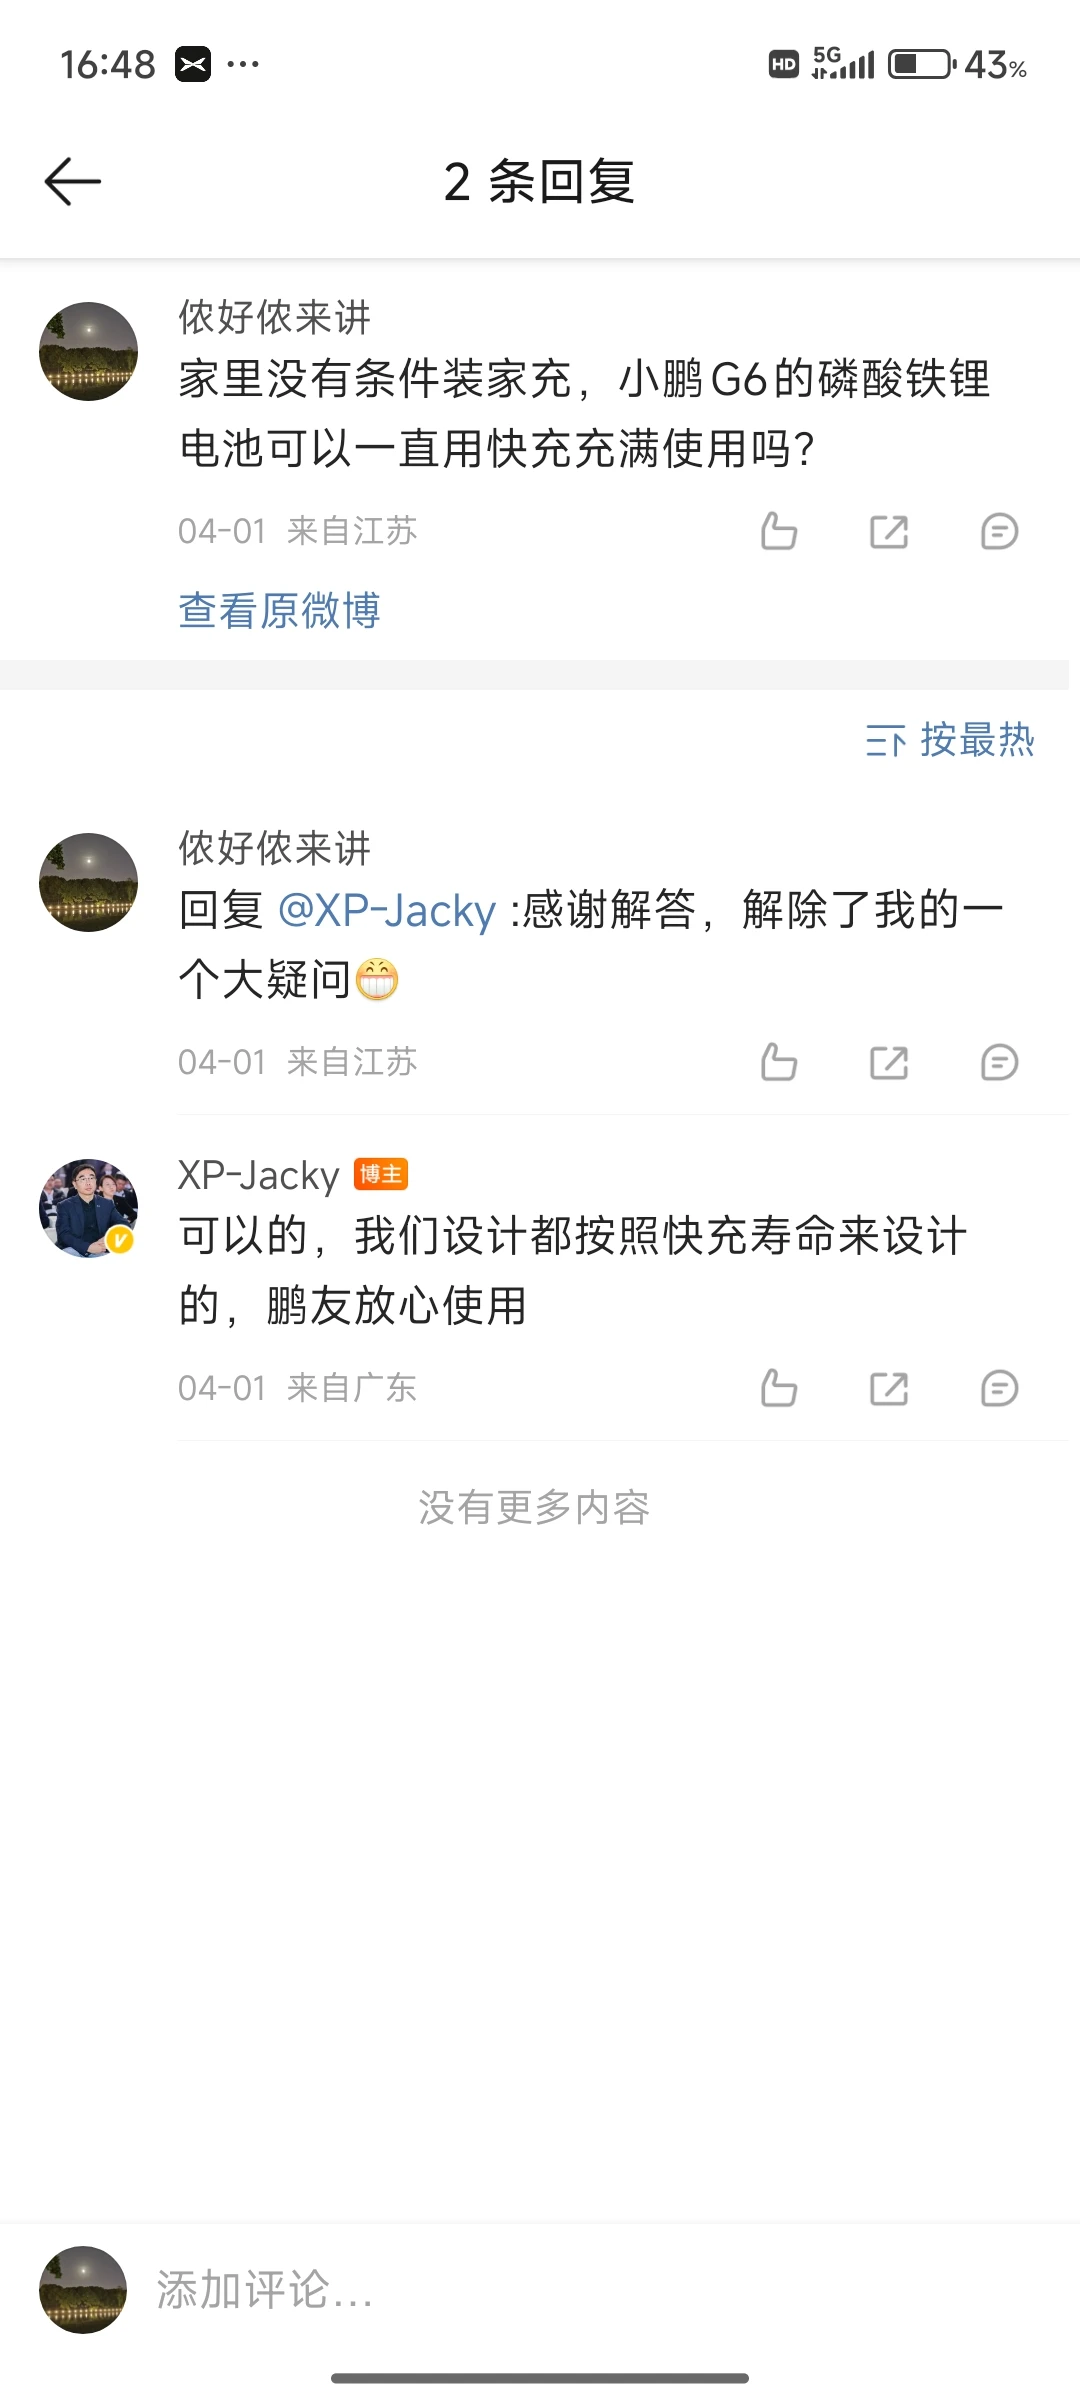Like XP-Jacky's reply about fast charging
The image size is (1080, 2400).
[778, 1388]
